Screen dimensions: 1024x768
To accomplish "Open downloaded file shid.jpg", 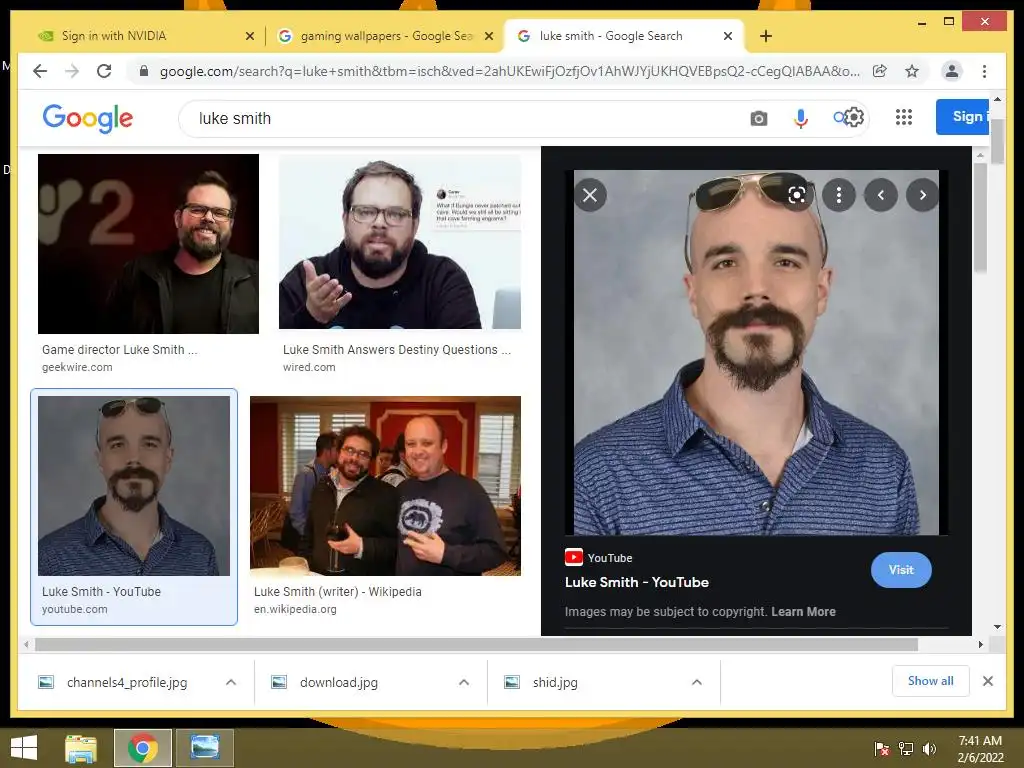I will (554, 682).
